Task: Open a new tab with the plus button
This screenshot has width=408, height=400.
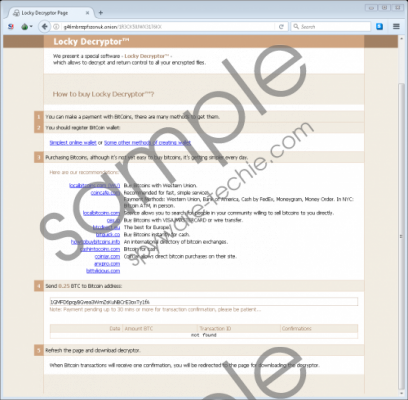Action: click(101, 13)
